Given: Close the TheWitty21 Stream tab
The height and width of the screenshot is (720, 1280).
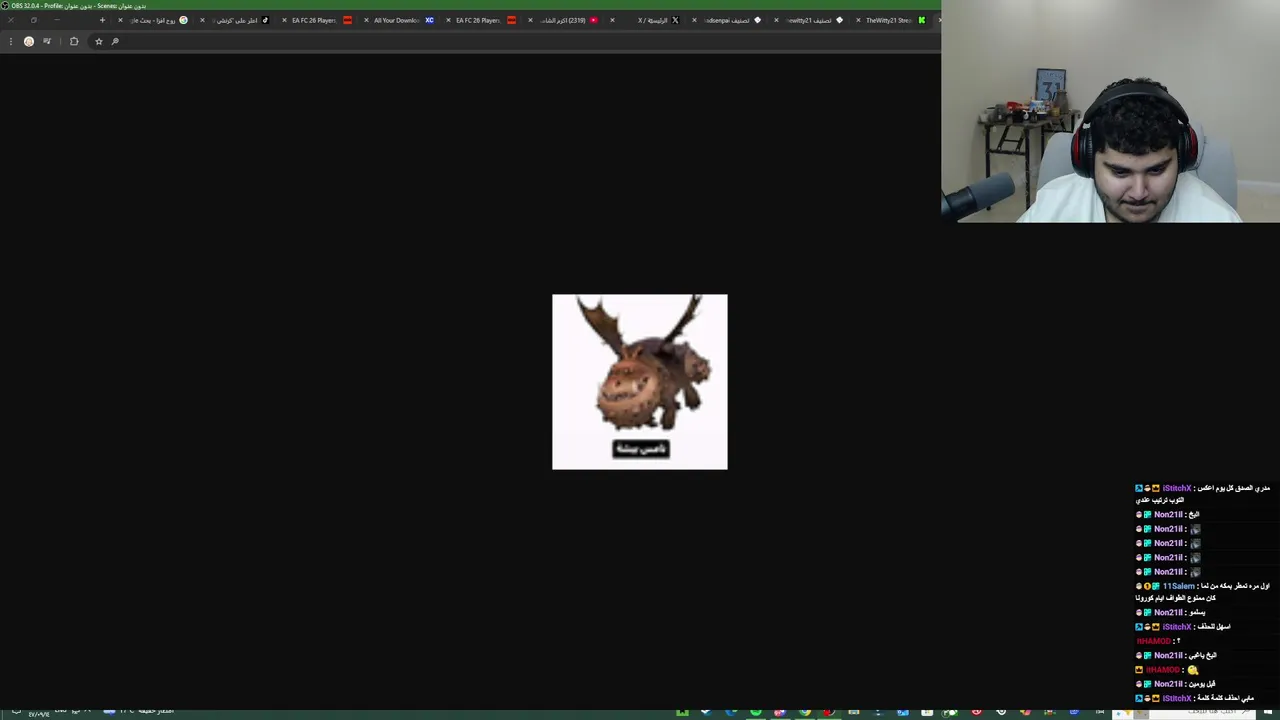Looking at the screenshot, I should coord(858,20).
